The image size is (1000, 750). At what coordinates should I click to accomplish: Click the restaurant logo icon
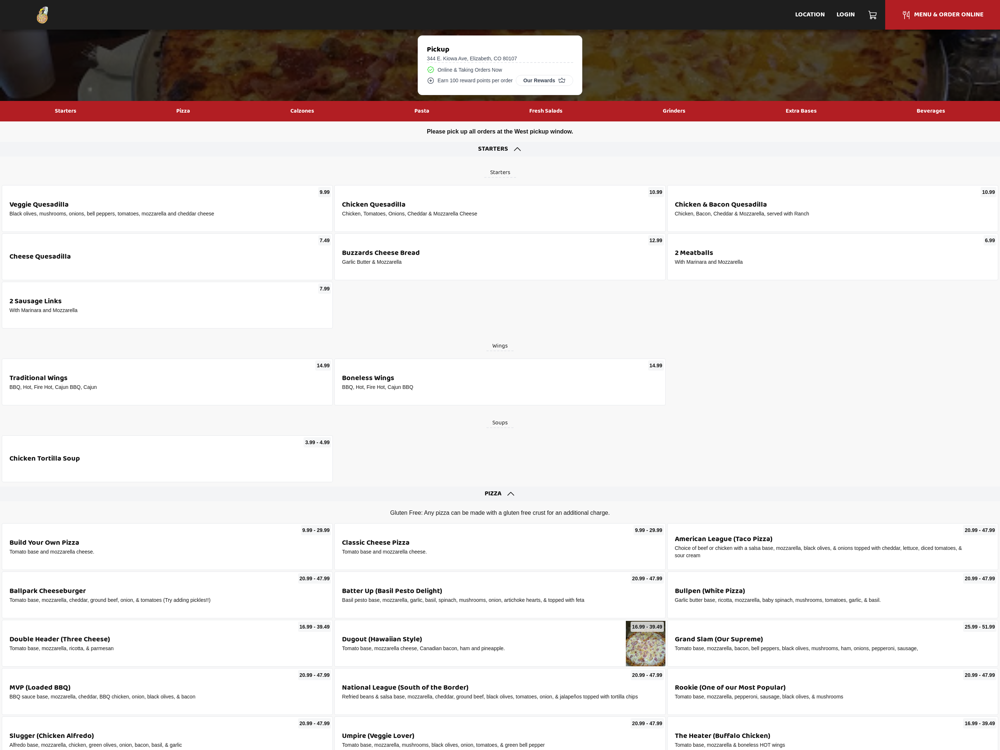[42, 15]
